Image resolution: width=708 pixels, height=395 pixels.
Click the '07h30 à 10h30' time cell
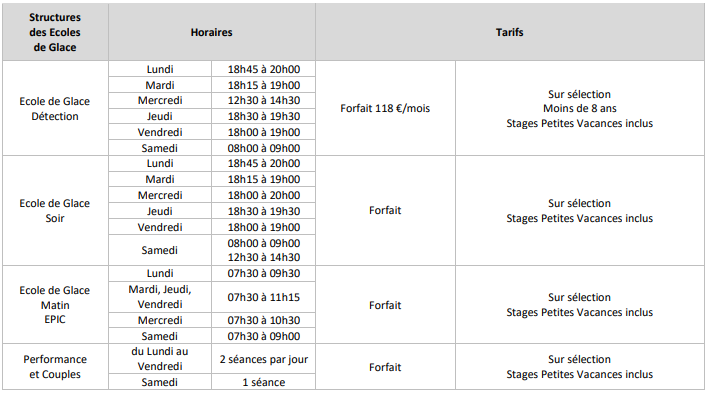tap(264, 320)
